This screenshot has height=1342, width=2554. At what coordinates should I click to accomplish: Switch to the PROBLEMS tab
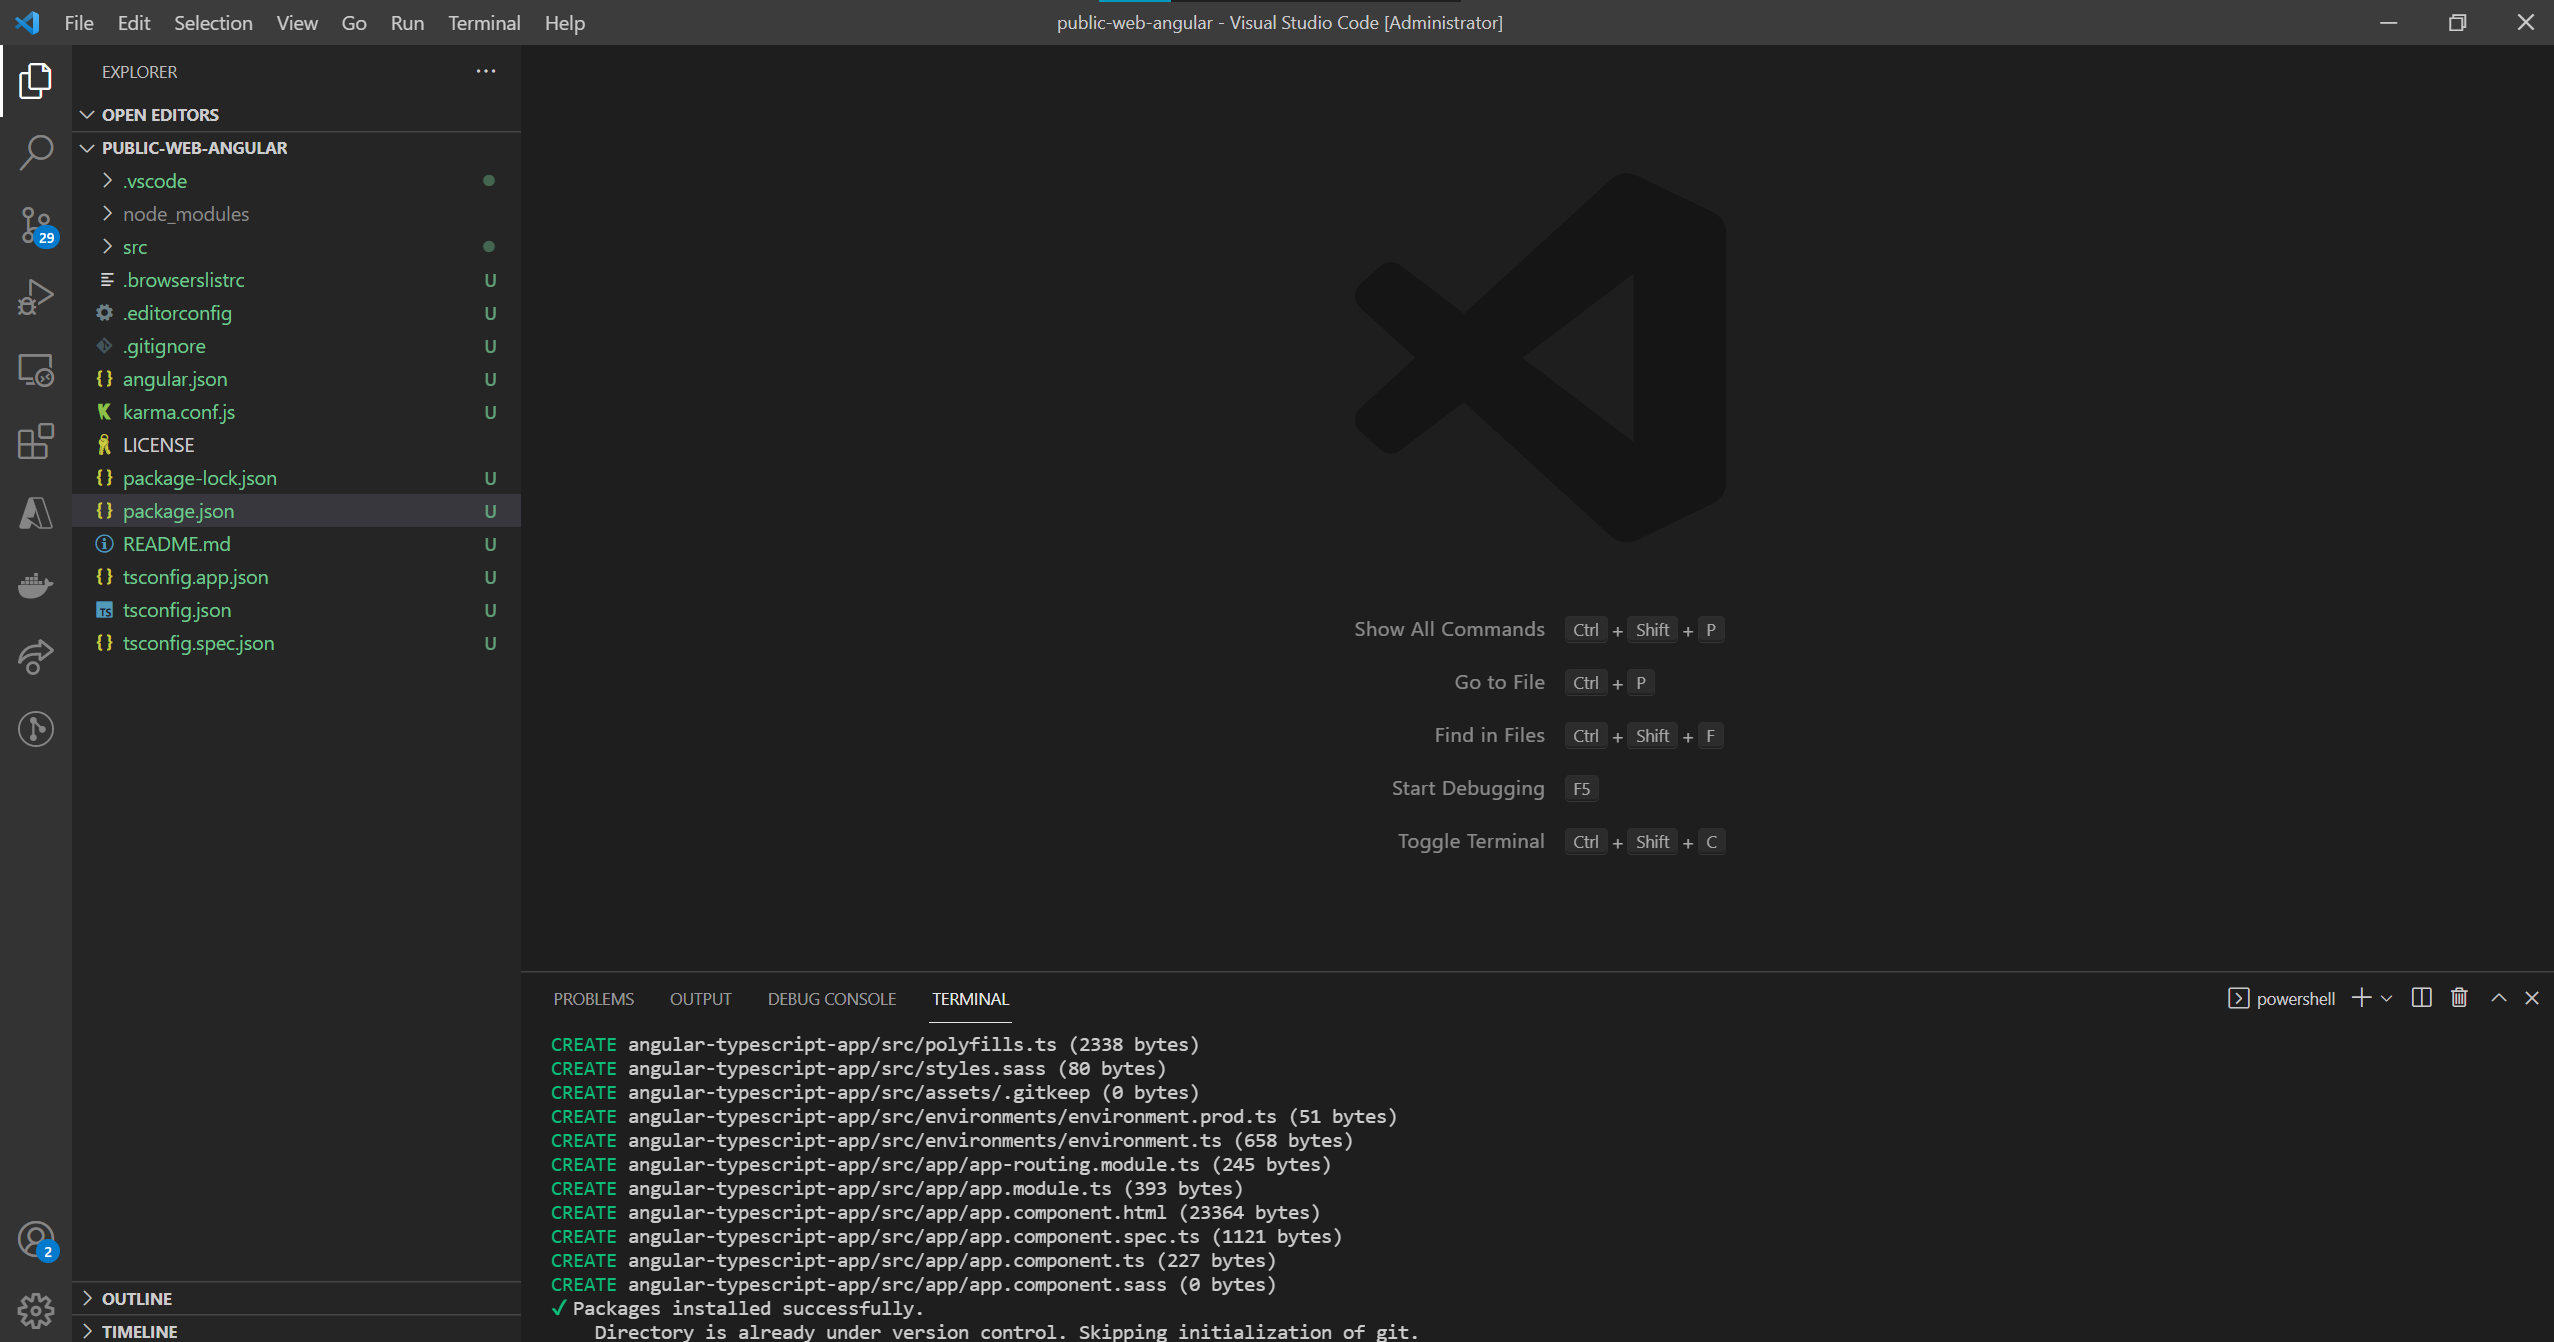594,999
